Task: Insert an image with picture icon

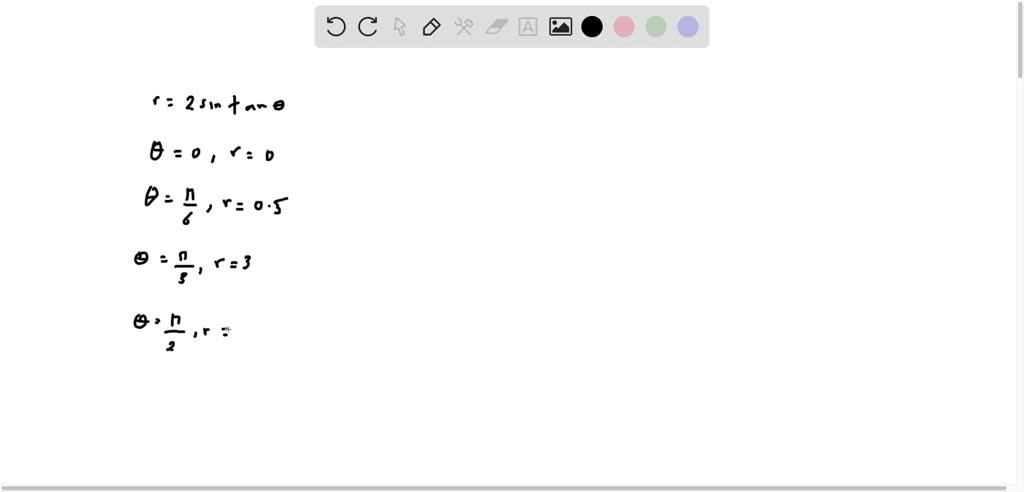Action: click(560, 27)
